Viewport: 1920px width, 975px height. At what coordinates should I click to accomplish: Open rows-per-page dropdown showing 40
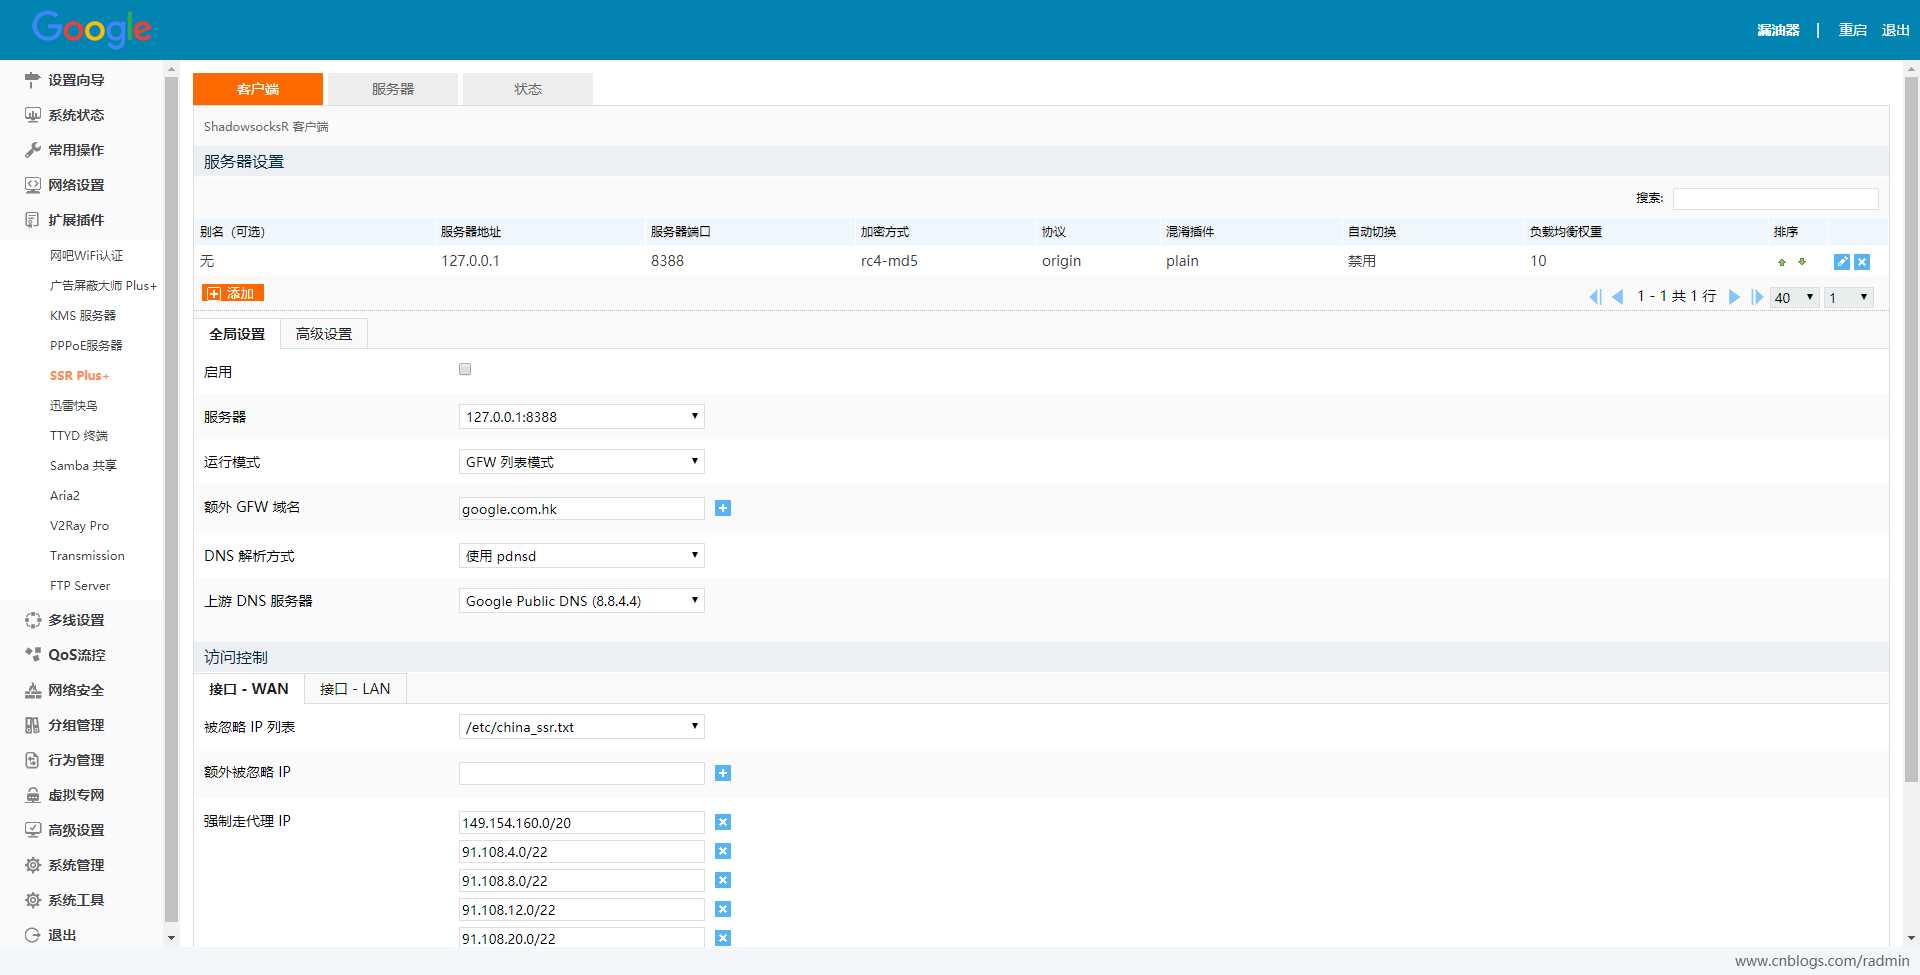(1794, 297)
